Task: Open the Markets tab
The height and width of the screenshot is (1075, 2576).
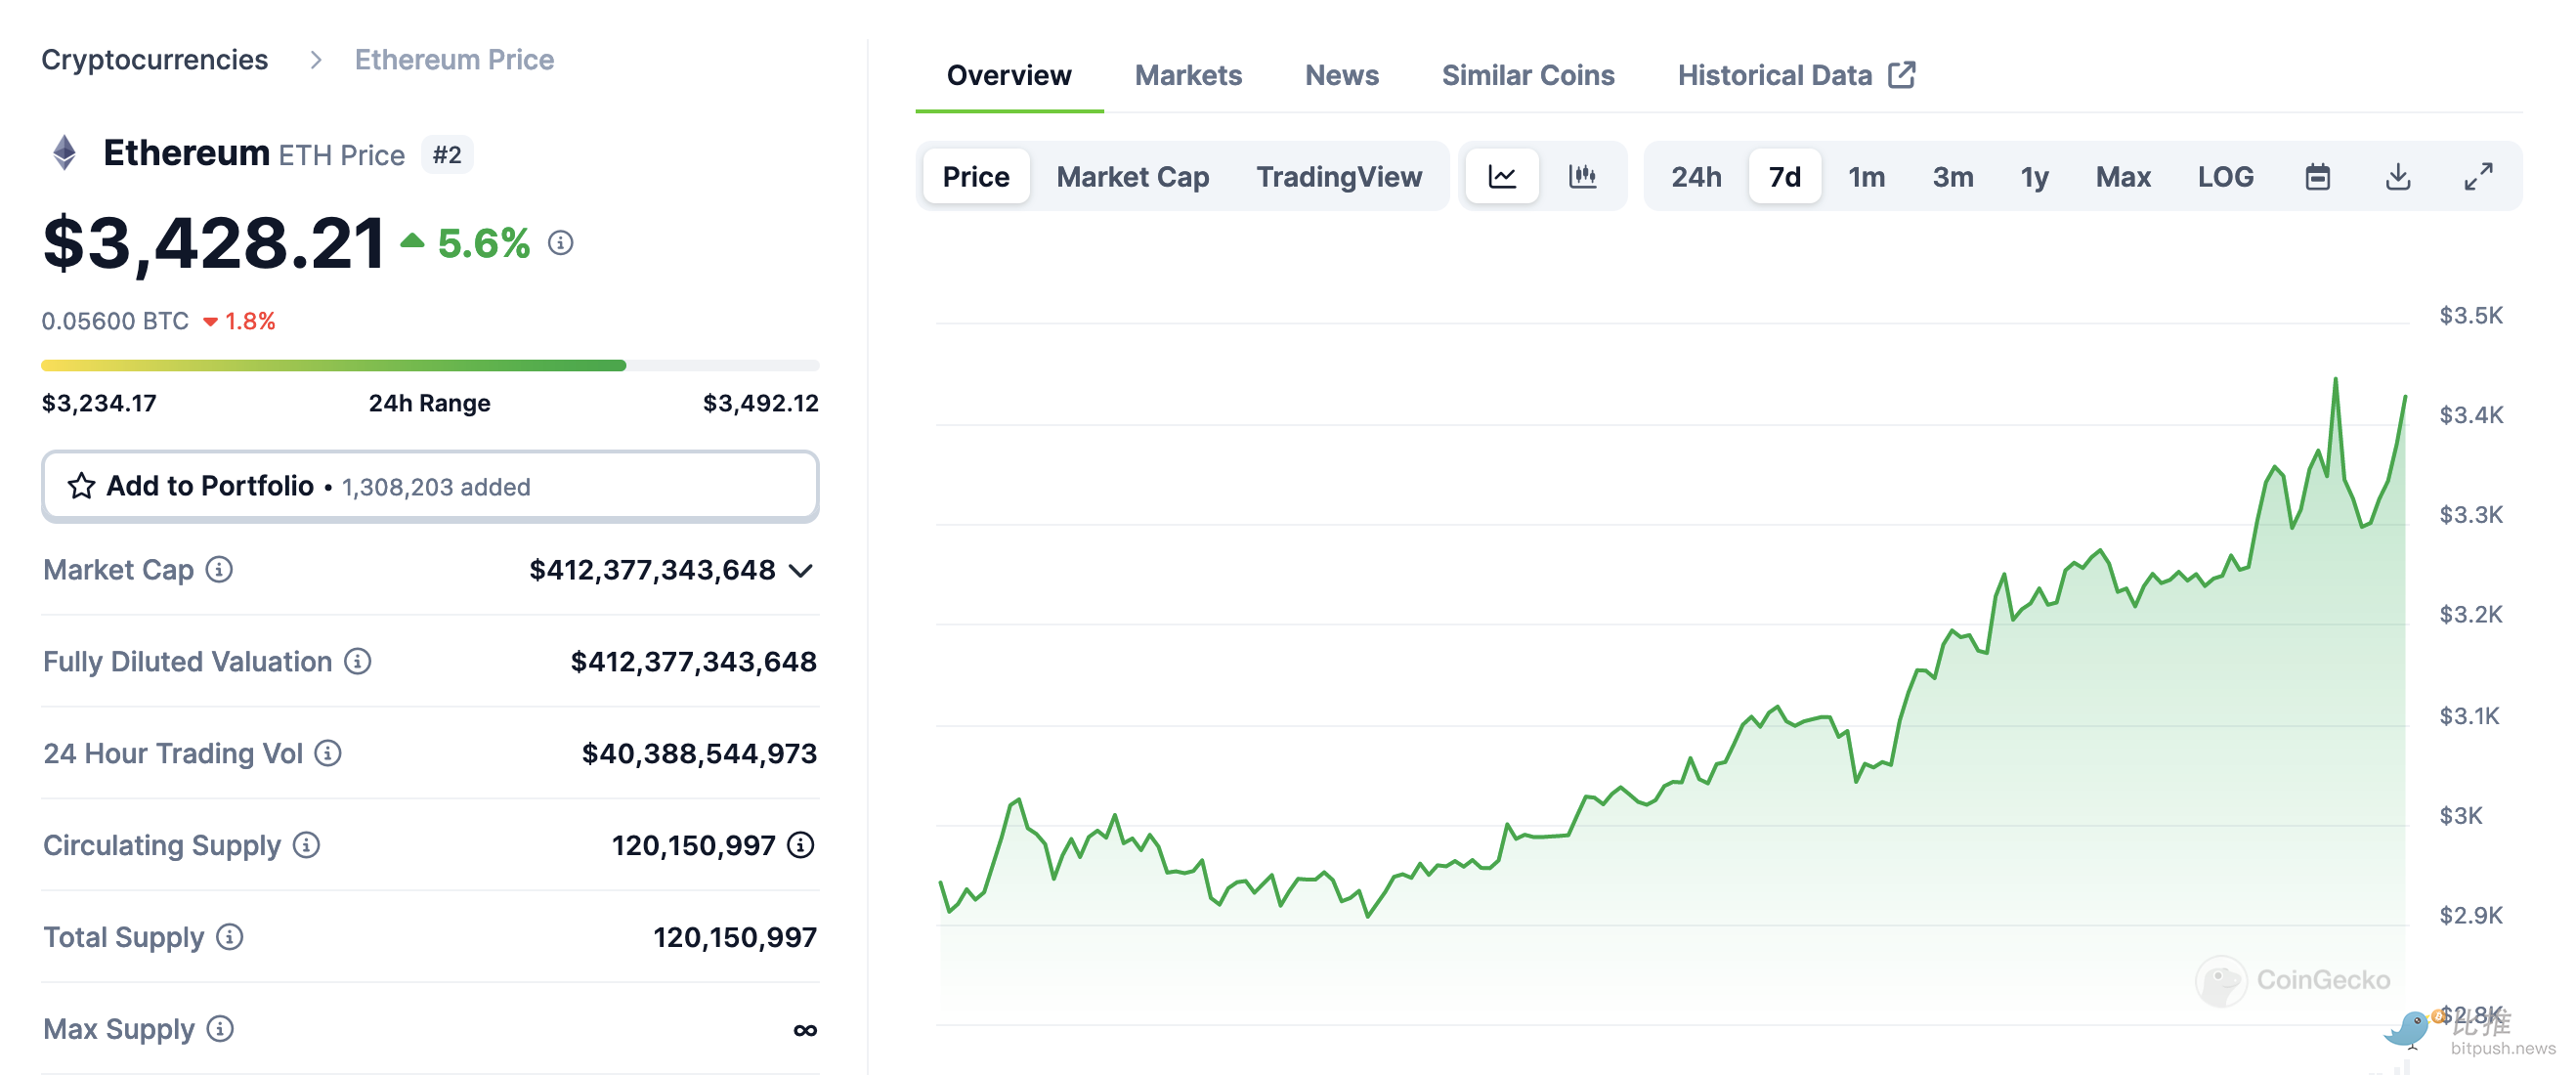Action: pos(1188,75)
